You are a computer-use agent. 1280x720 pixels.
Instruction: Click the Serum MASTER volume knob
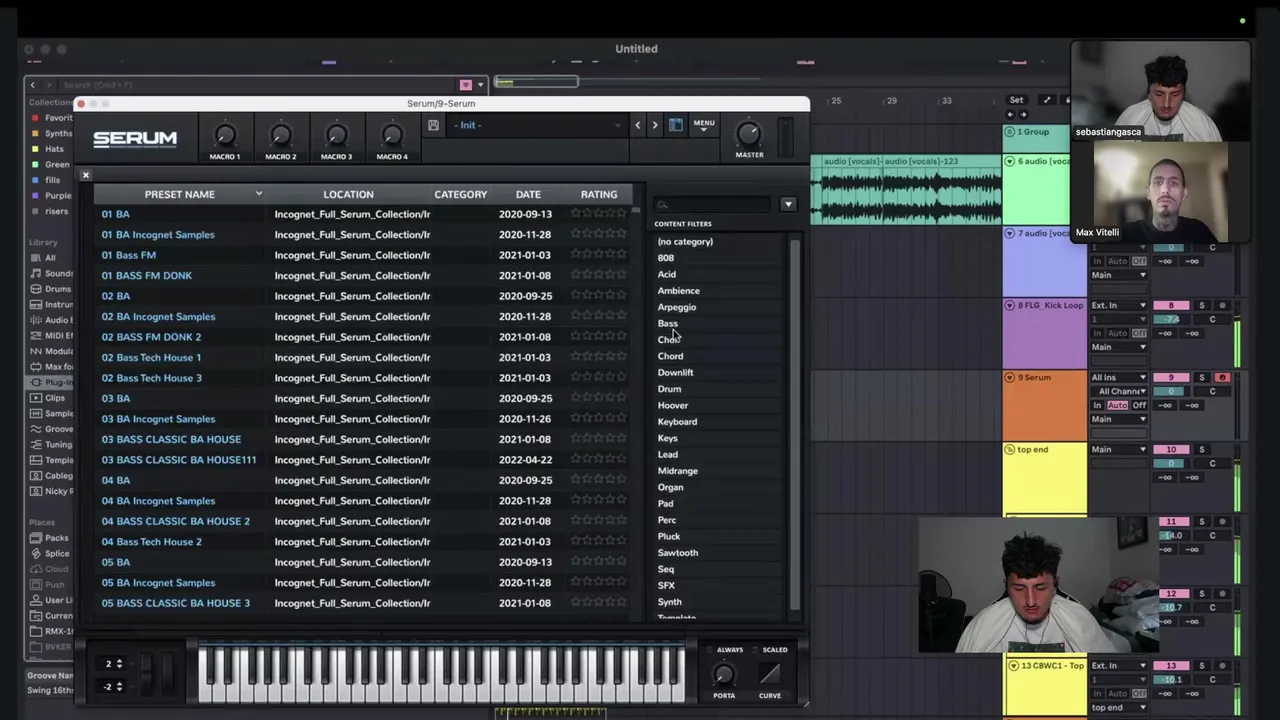[749, 134]
